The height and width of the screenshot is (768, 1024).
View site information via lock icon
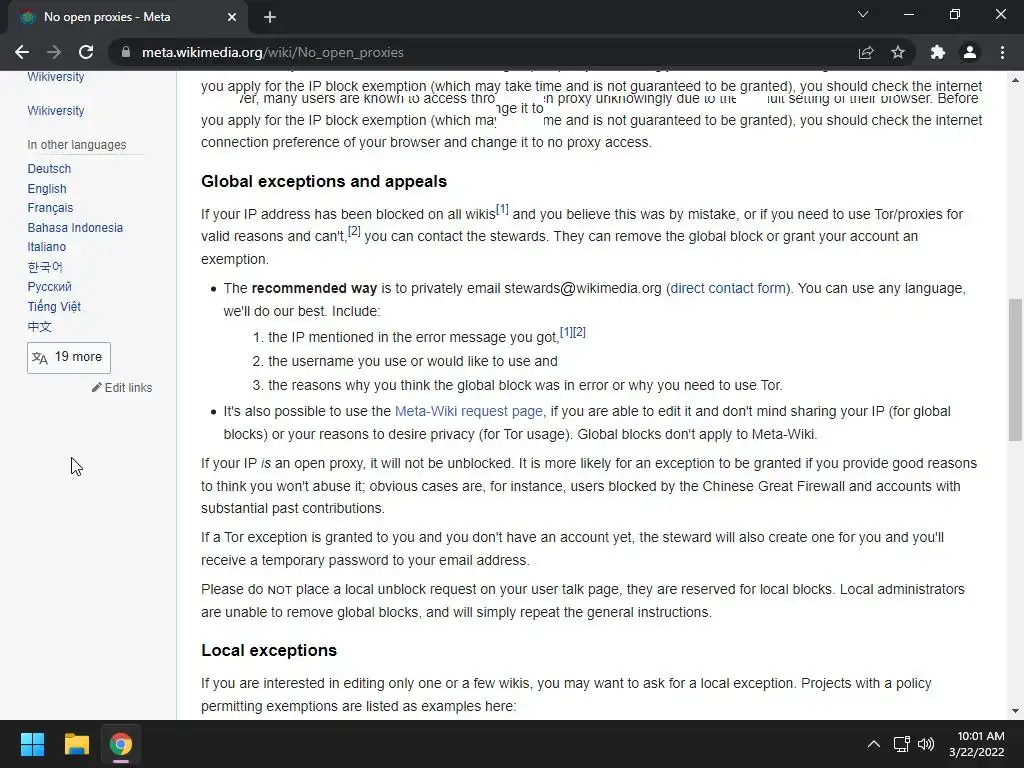126,52
